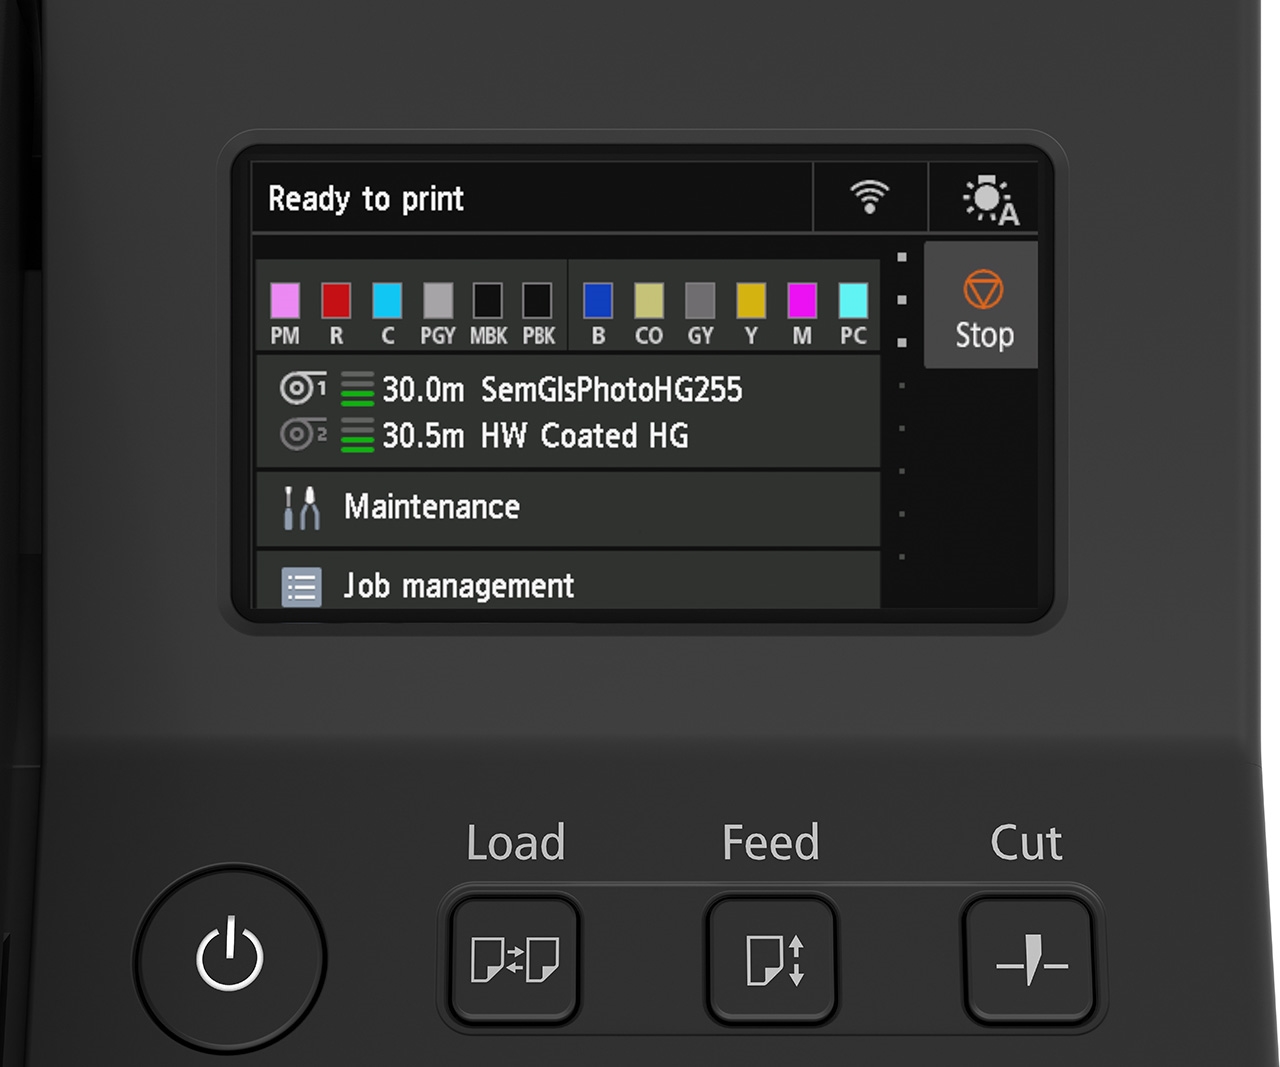Viewport: 1280px width, 1067px height.
Task: Open Job management
Action: [x=567, y=585]
